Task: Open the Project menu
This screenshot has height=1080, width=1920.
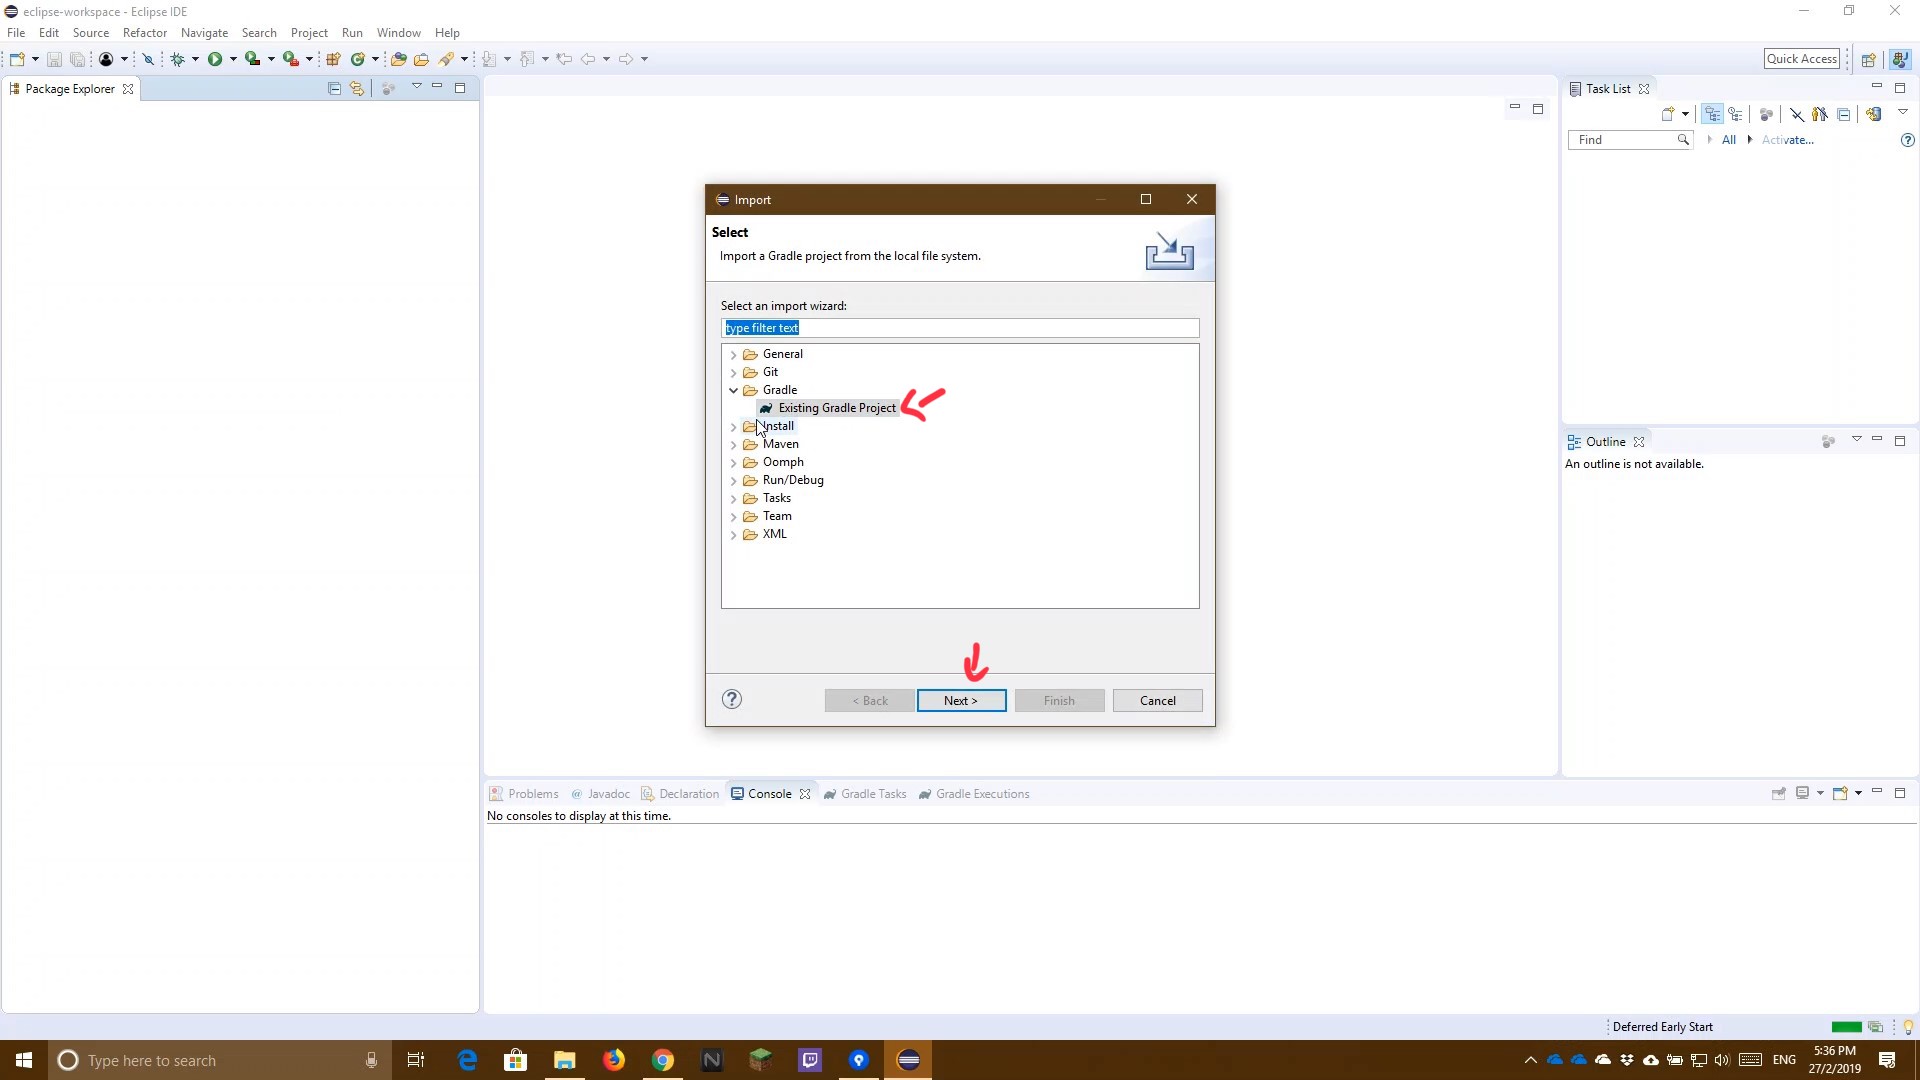Action: [309, 33]
